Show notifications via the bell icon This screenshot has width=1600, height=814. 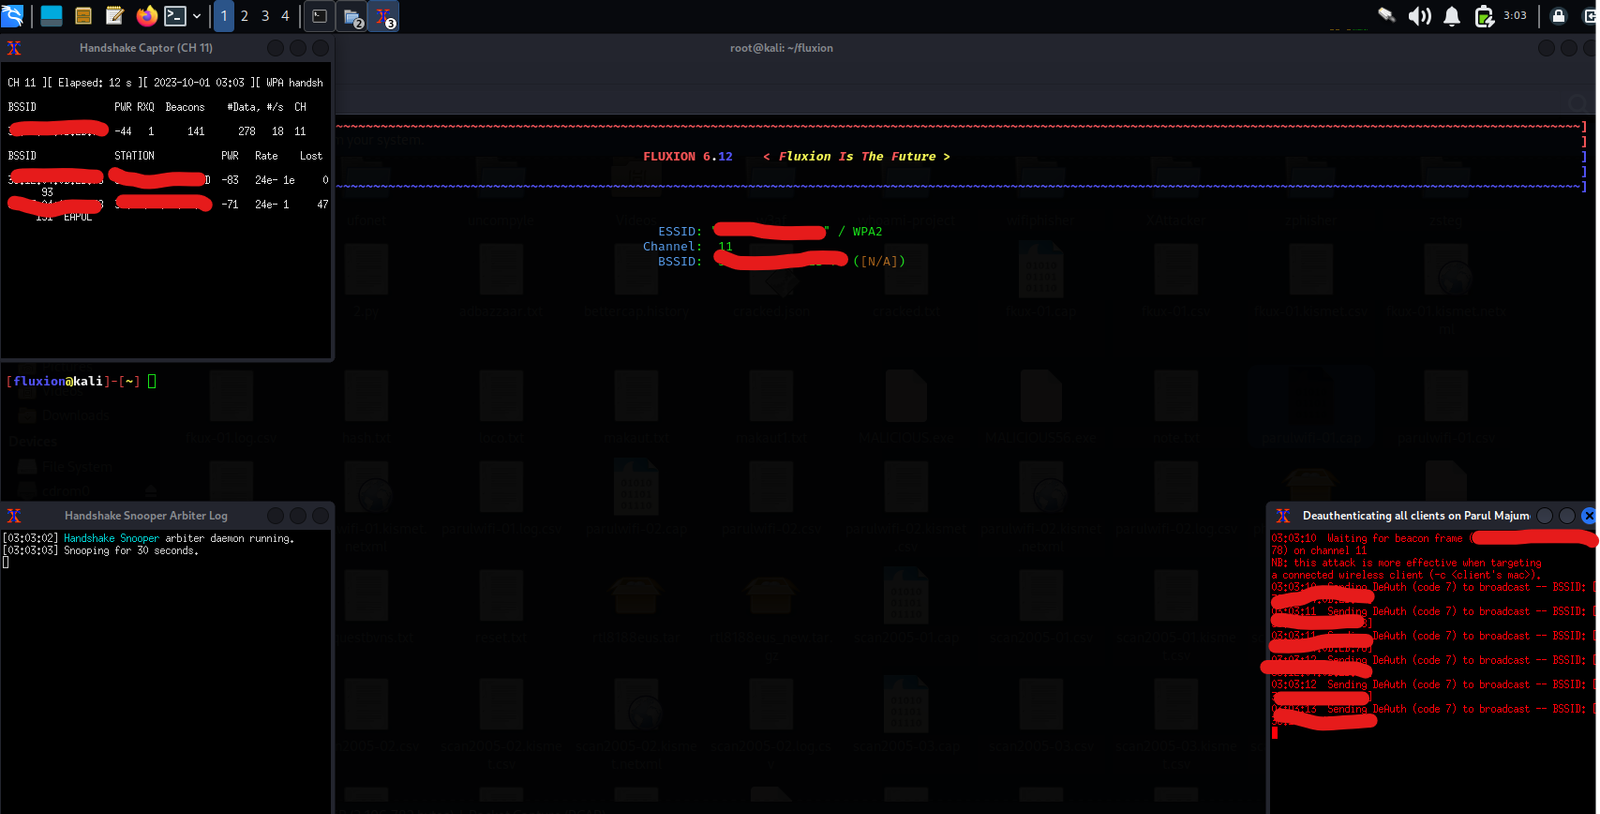point(1452,16)
